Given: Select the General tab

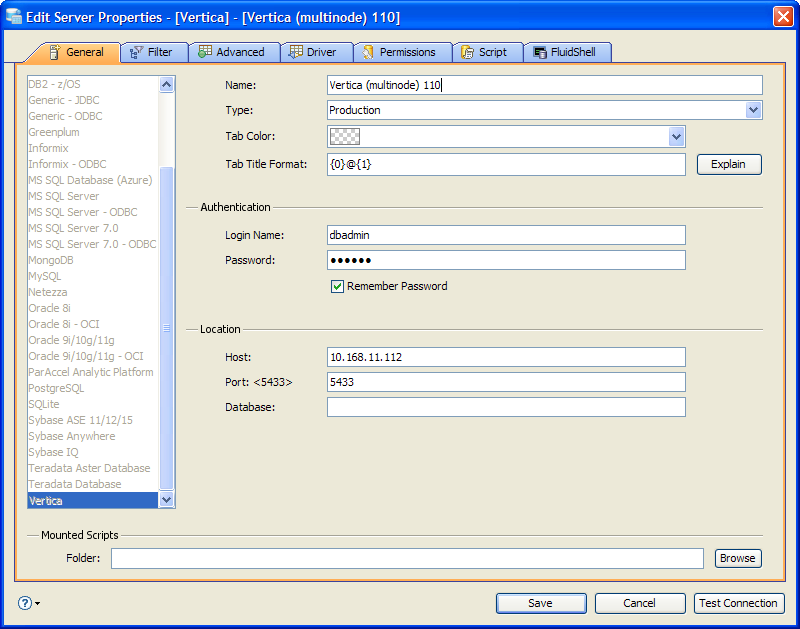Looking at the screenshot, I should point(77,52).
